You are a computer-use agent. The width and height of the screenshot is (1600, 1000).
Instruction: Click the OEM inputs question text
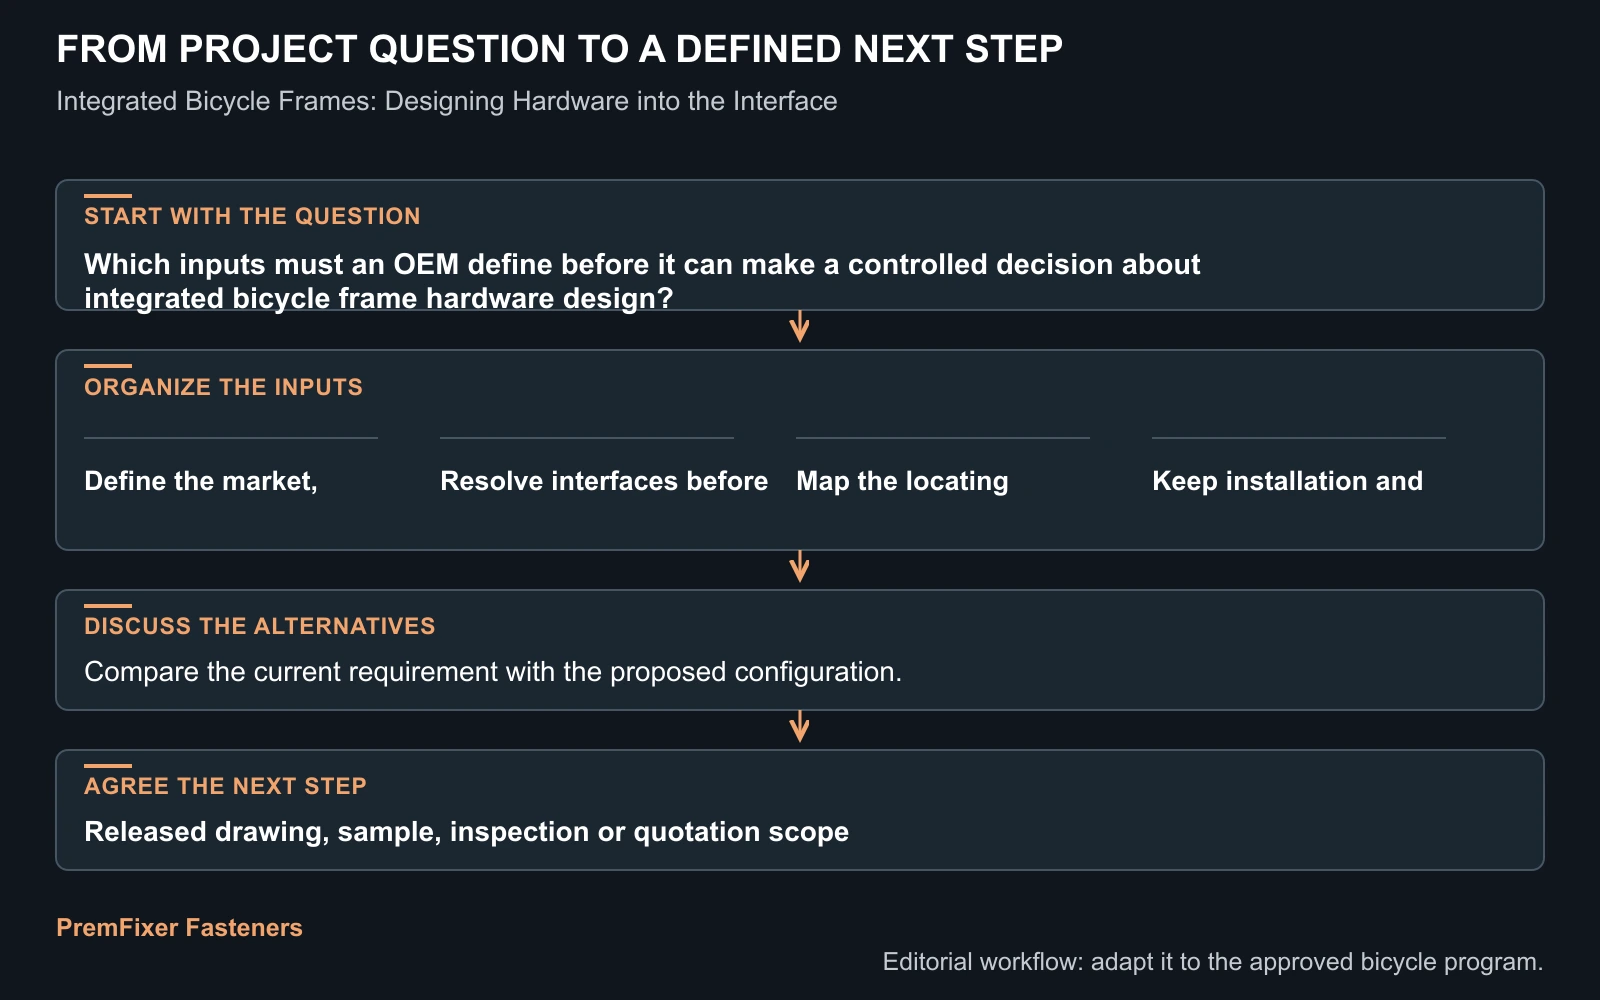point(642,281)
